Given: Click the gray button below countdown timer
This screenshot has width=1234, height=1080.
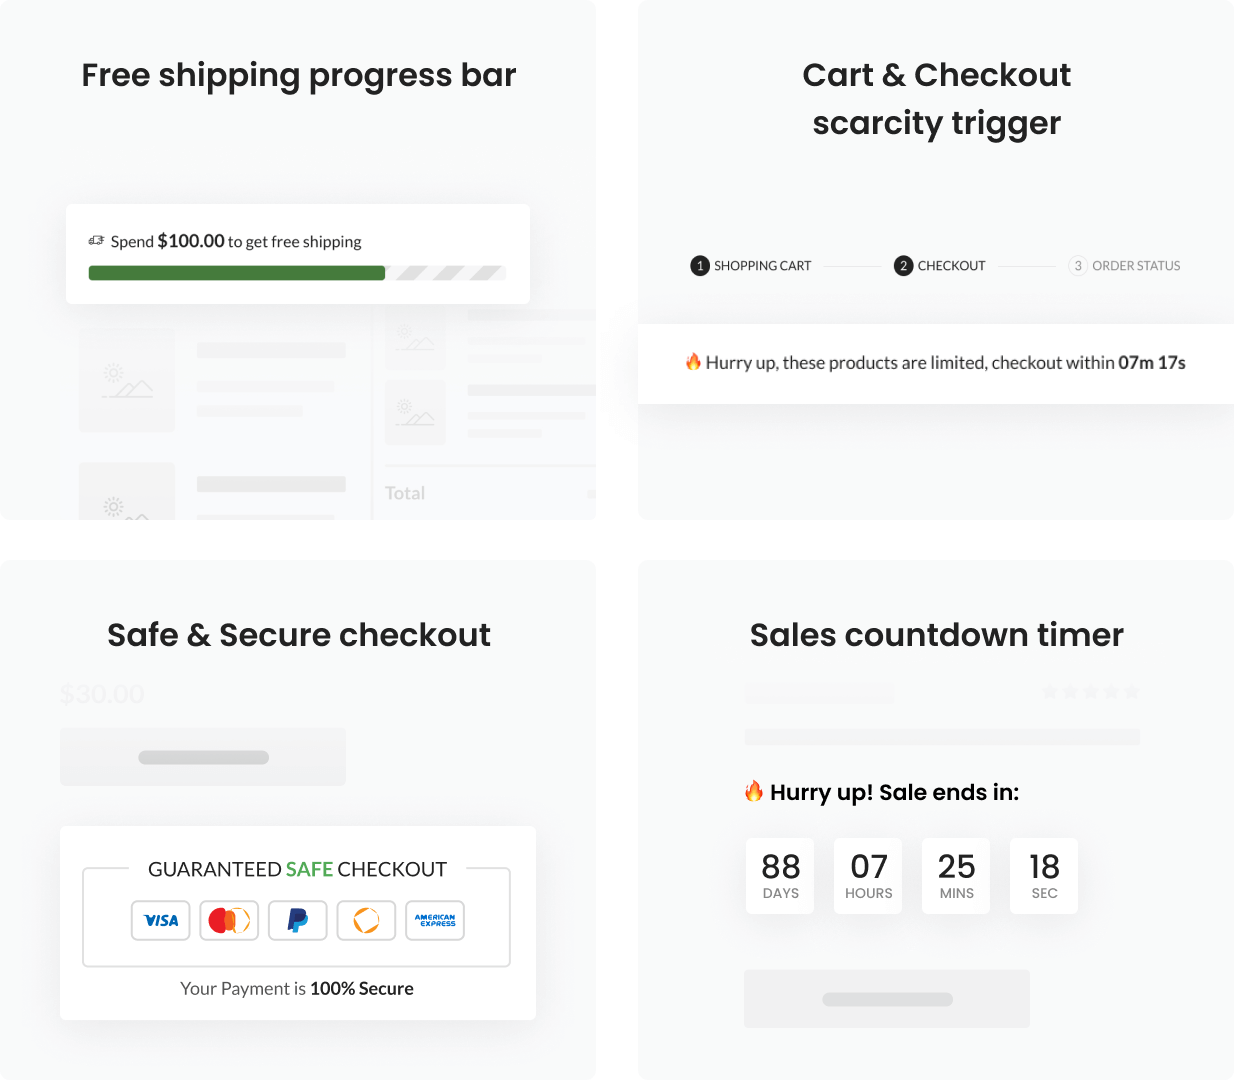Looking at the screenshot, I should click(x=887, y=999).
